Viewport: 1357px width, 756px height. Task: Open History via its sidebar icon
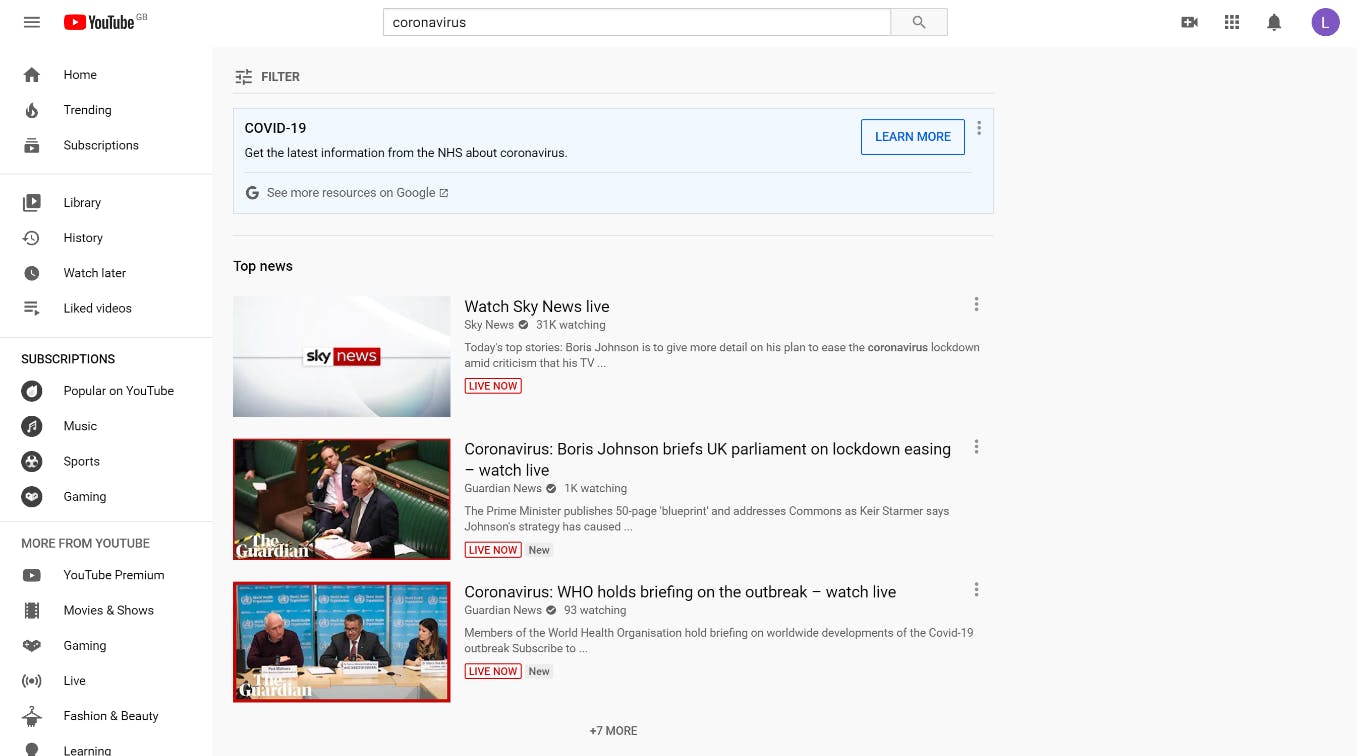point(31,238)
